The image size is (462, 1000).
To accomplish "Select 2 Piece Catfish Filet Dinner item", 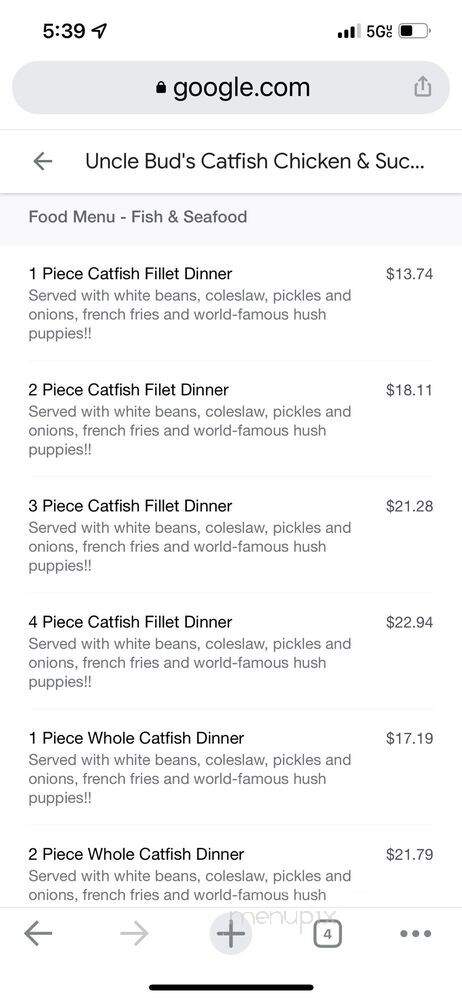I will tap(231, 420).
